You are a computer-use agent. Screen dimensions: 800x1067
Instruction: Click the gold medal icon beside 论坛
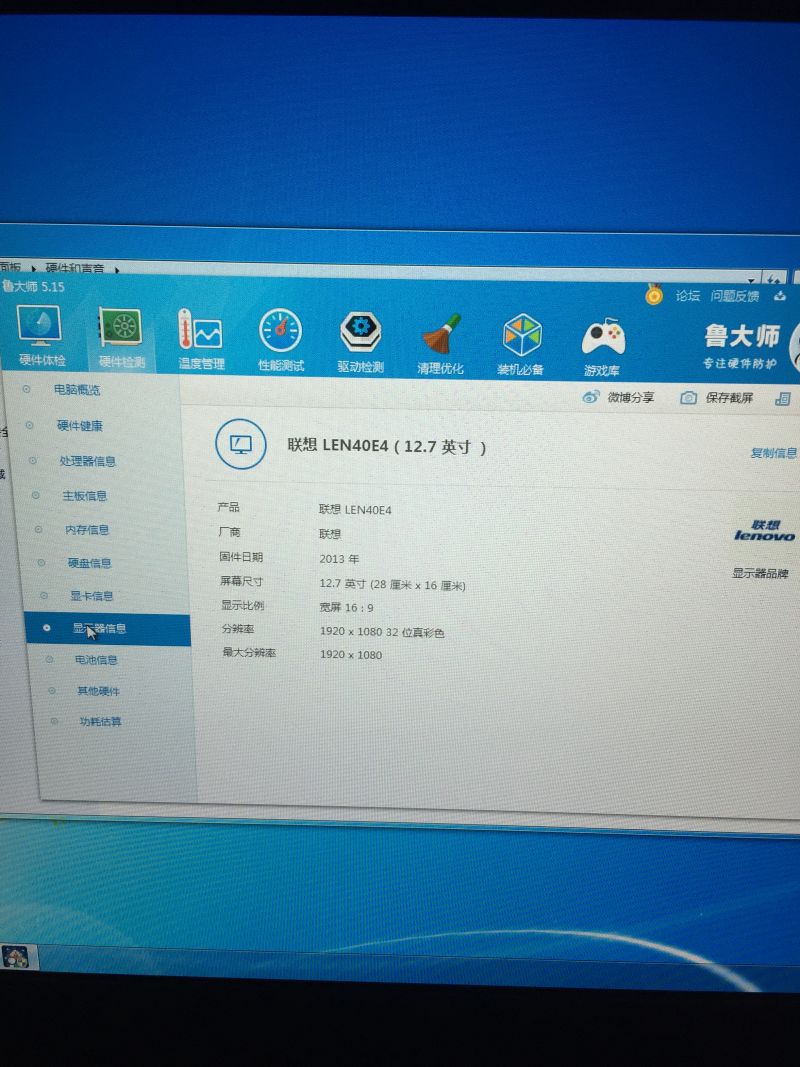[654, 294]
